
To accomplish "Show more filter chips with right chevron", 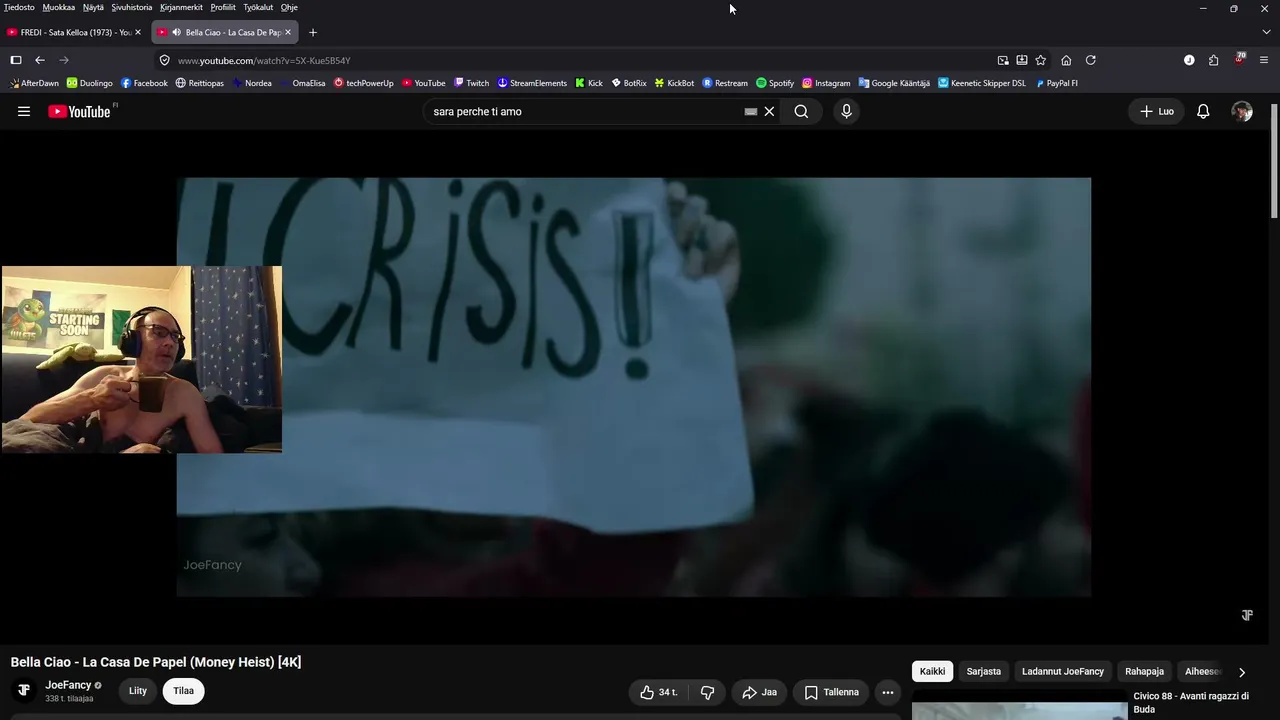I will [x=1242, y=672].
